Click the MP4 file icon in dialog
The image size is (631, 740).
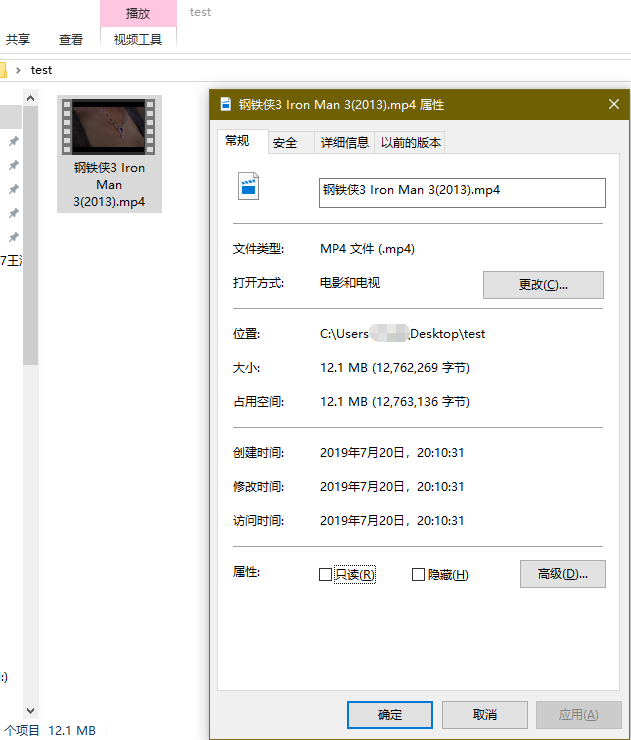248,186
